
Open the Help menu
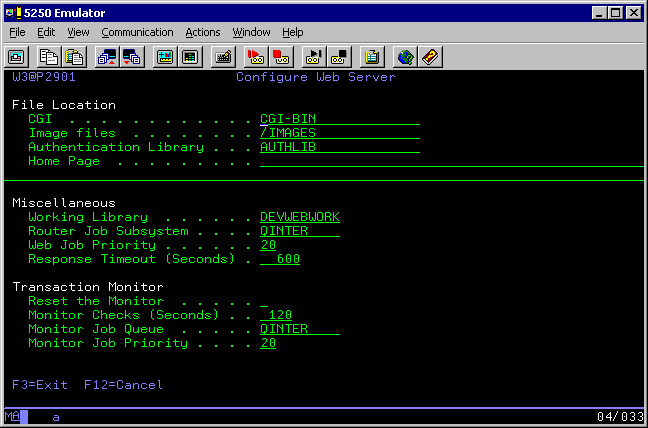[293, 32]
